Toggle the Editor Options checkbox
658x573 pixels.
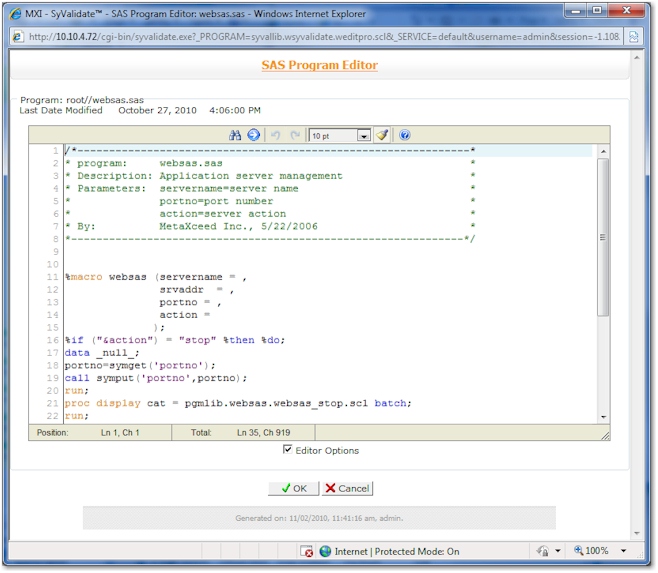[287, 450]
